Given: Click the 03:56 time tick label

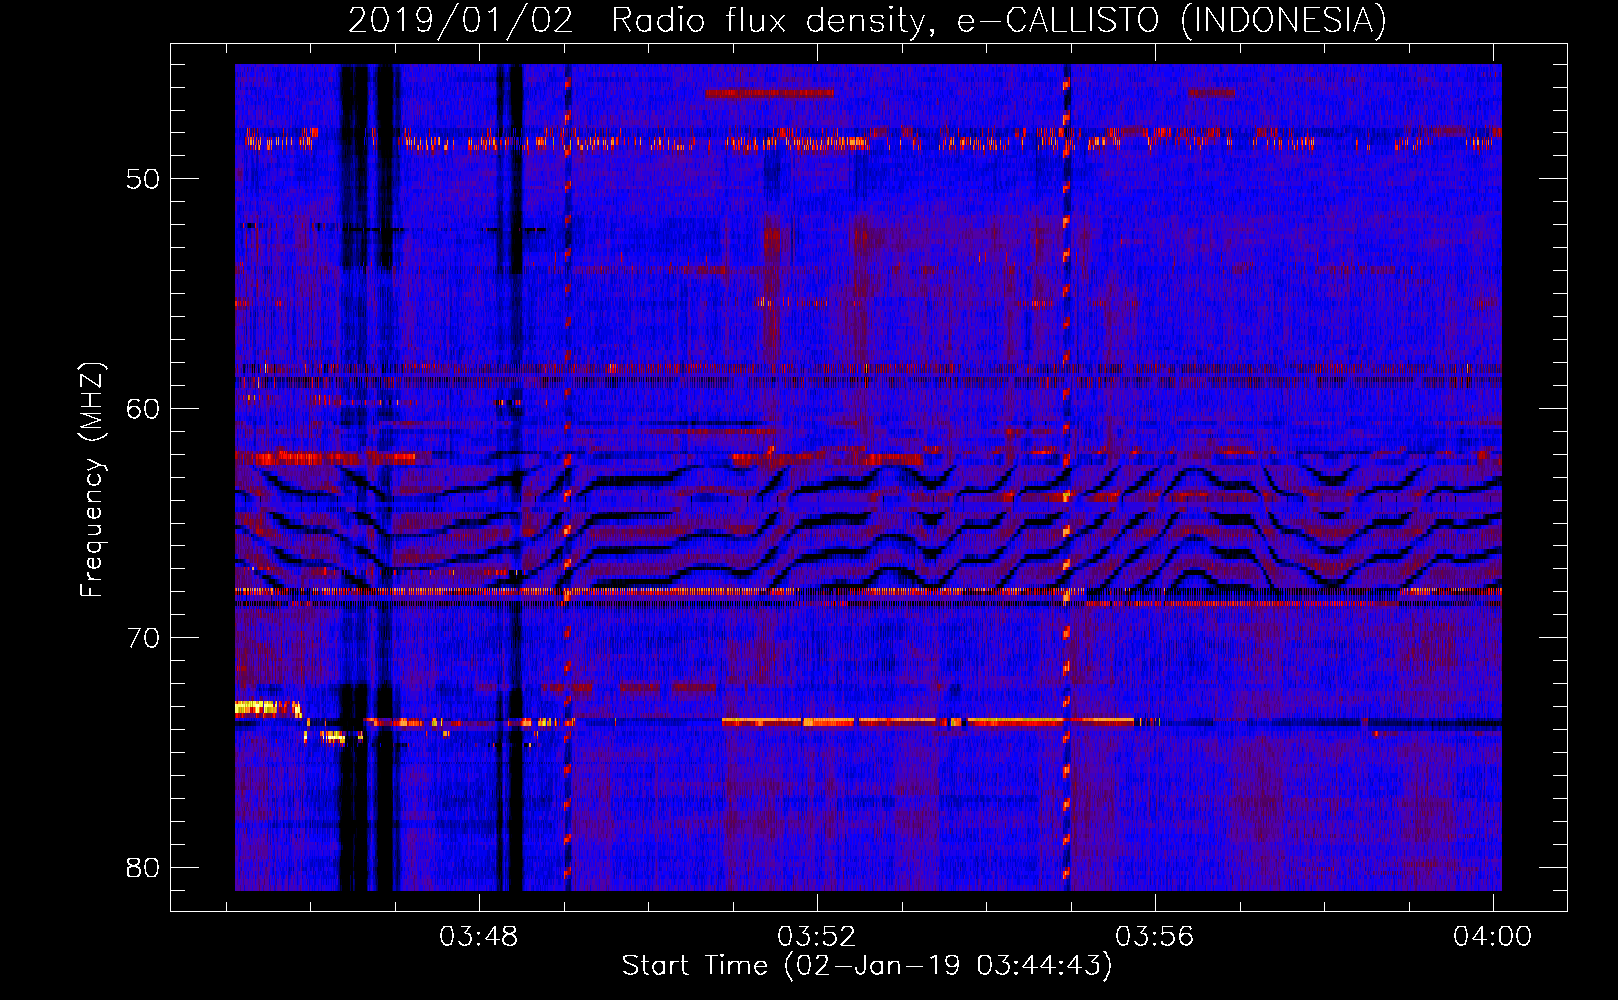Looking at the screenshot, I should pyautogui.click(x=1155, y=937).
